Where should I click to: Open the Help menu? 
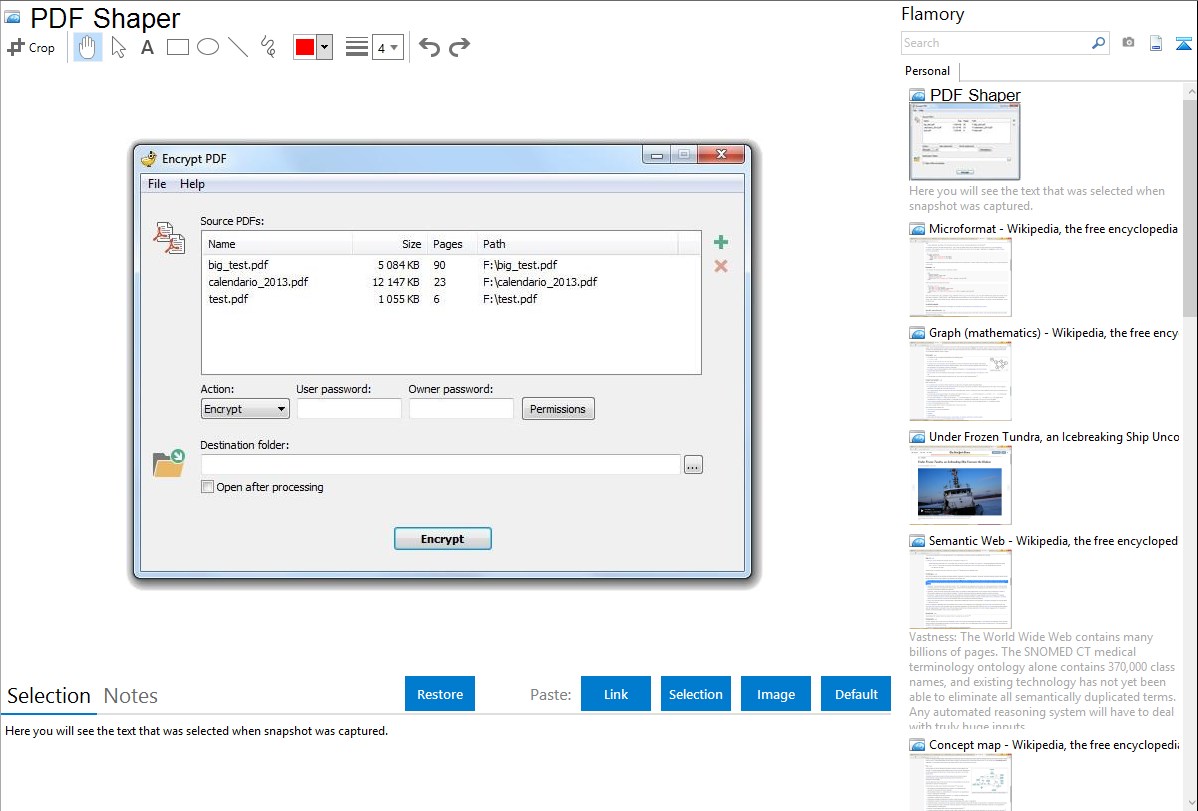coord(192,183)
